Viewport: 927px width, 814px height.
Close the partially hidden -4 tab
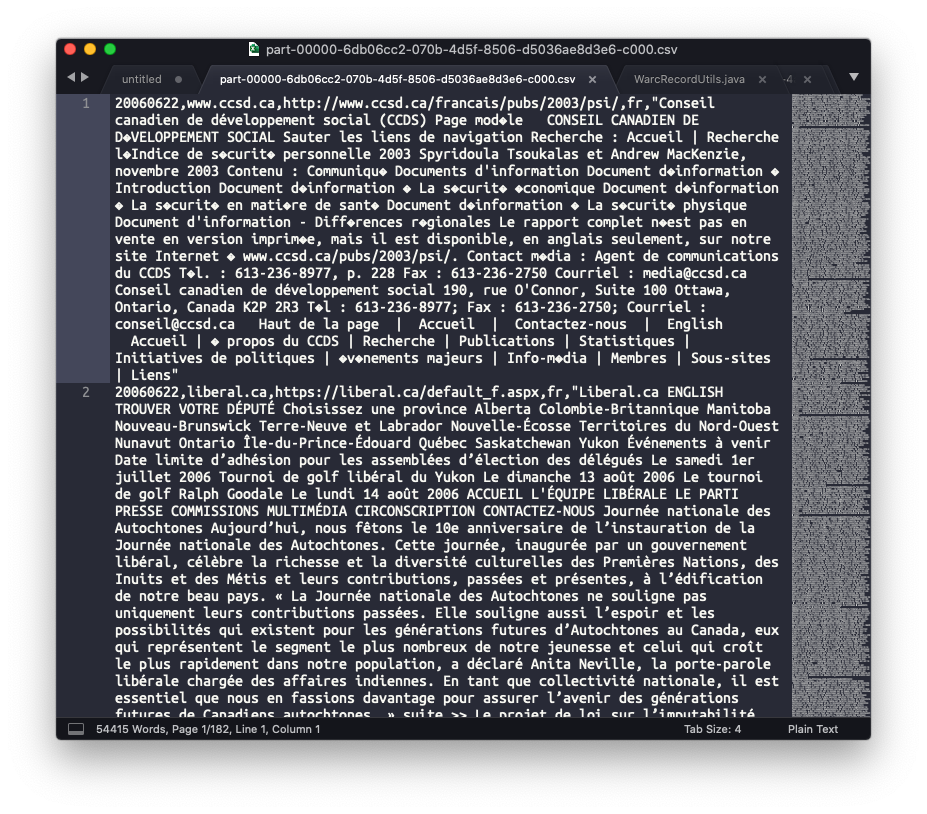click(x=807, y=79)
